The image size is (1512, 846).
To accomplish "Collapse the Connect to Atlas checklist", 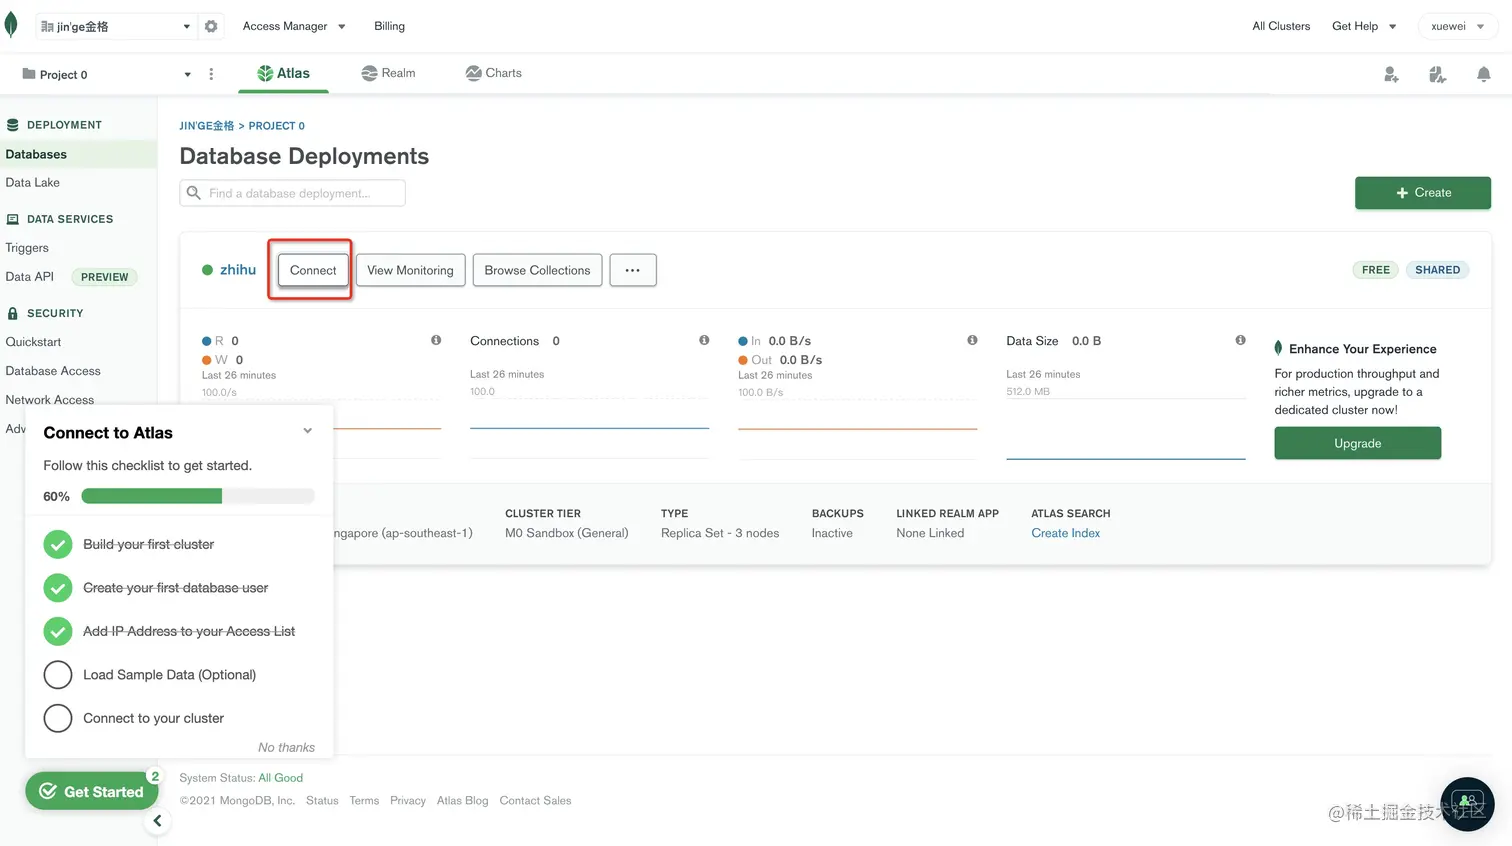I will point(308,431).
